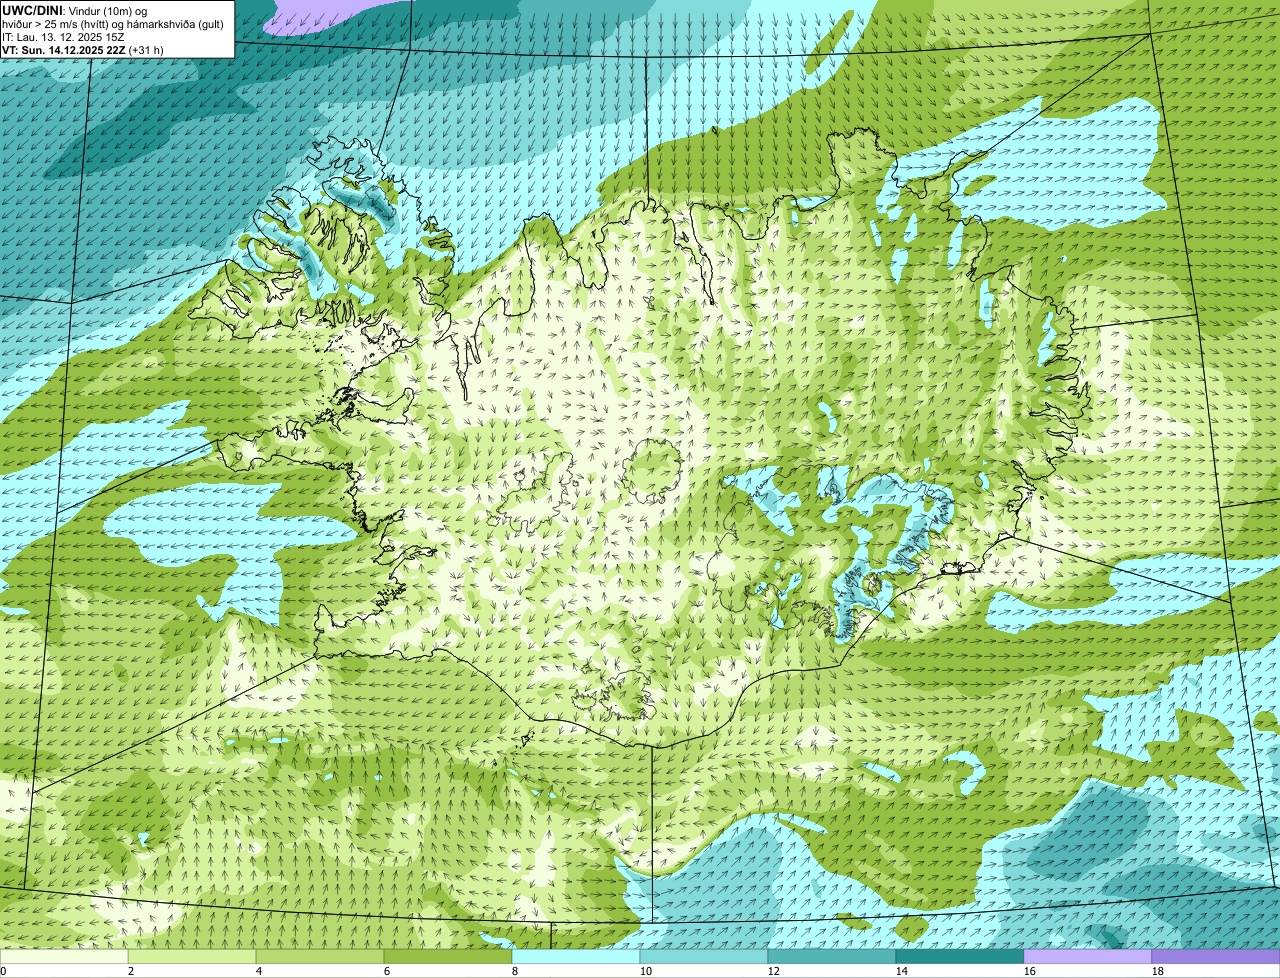Click the legend scale label "16"
1280x978 pixels.
pyautogui.click(x=1030, y=971)
